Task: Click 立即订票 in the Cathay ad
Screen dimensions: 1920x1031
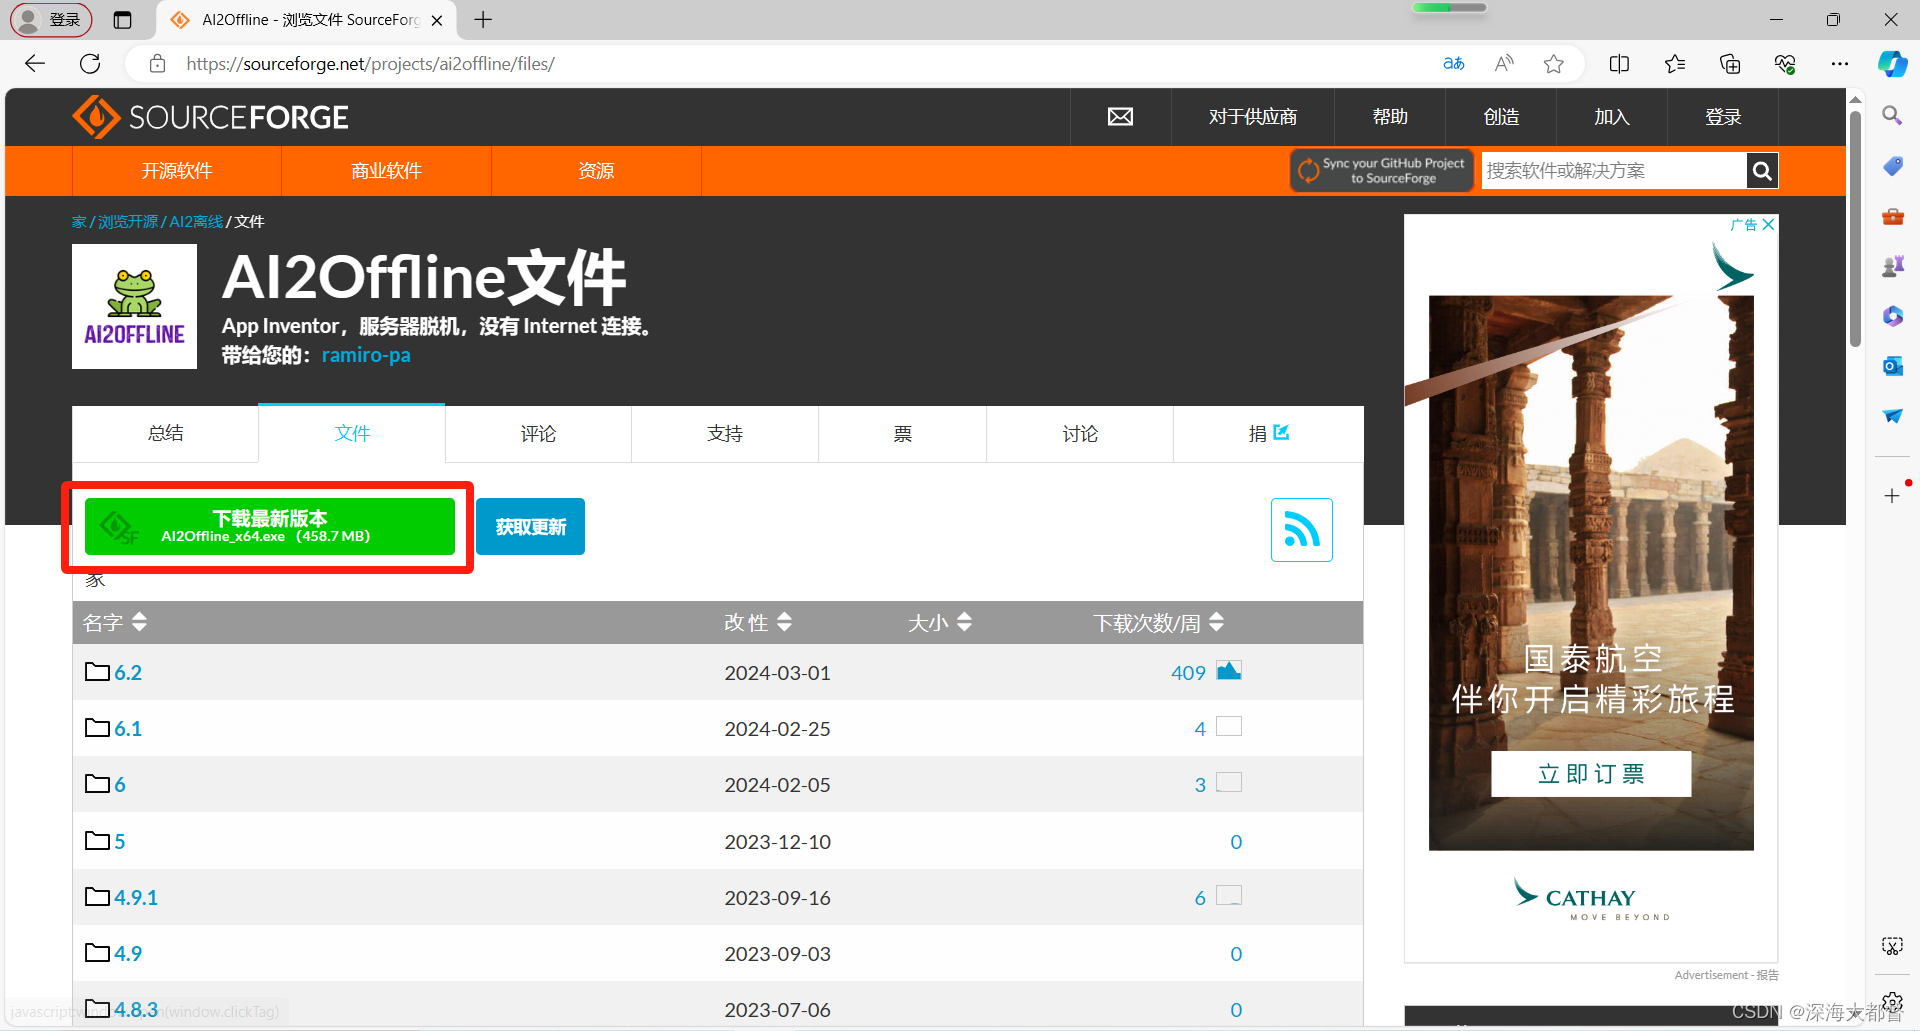Action: [1591, 773]
